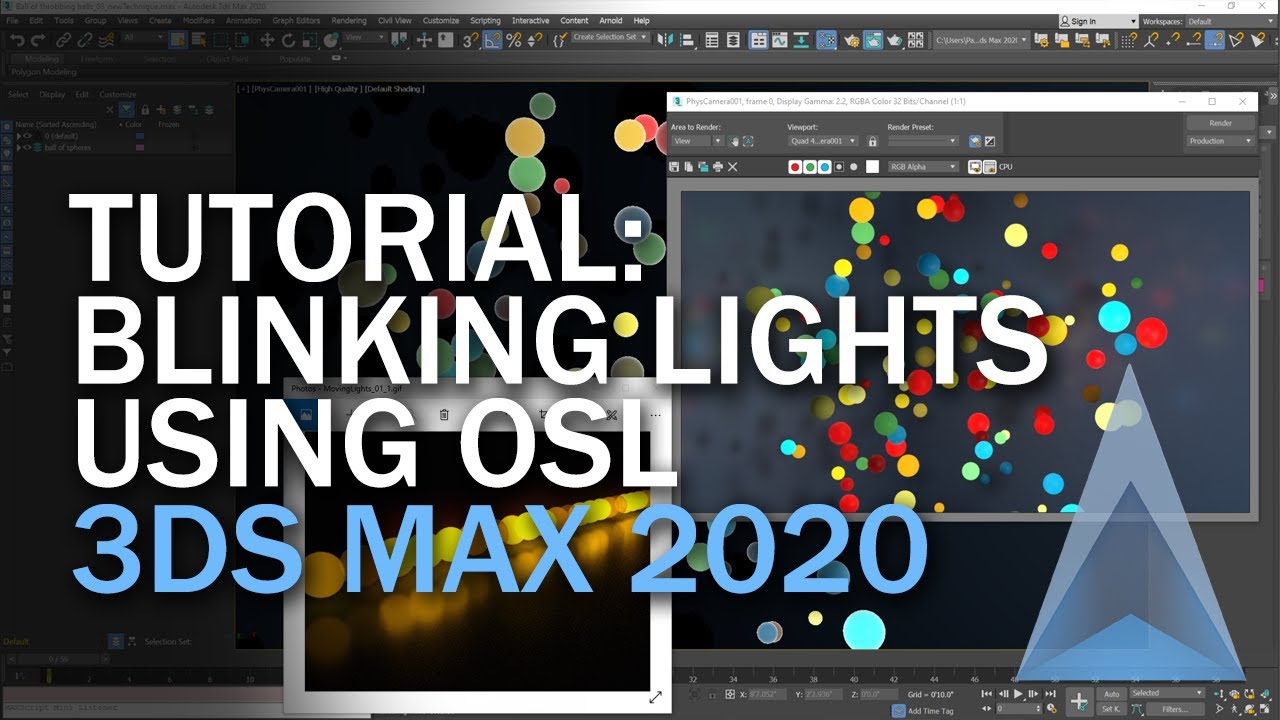
Task: Open Viewport Quad 4 dropdown
Action: [822, 141]
